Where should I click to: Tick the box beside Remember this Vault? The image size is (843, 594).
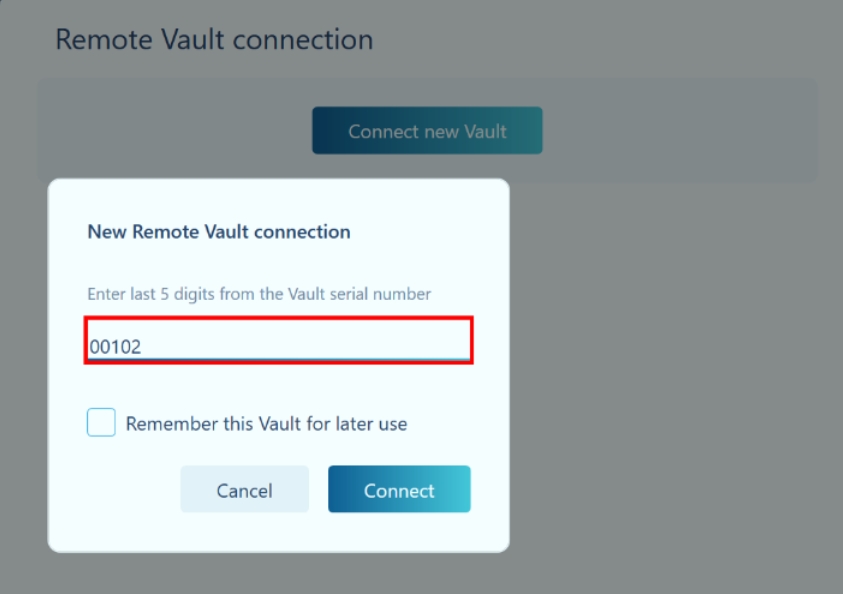tap(101, 422)
